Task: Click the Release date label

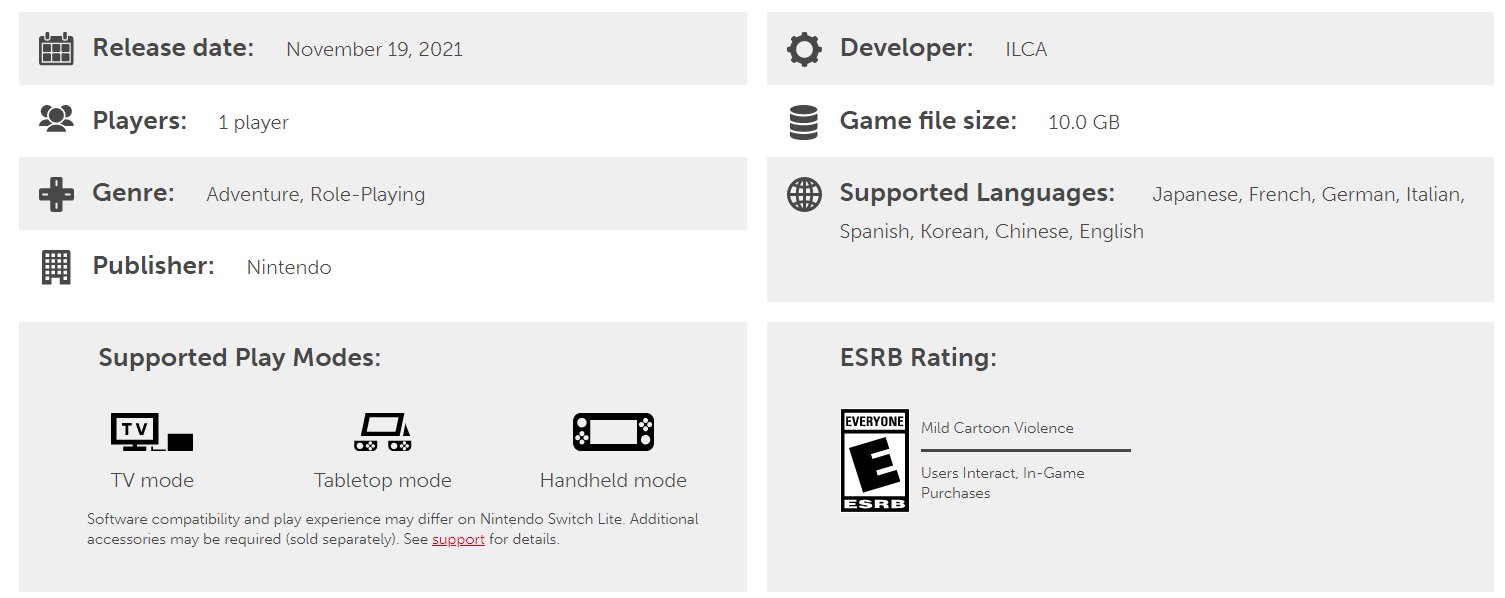Action: [173, 47]
